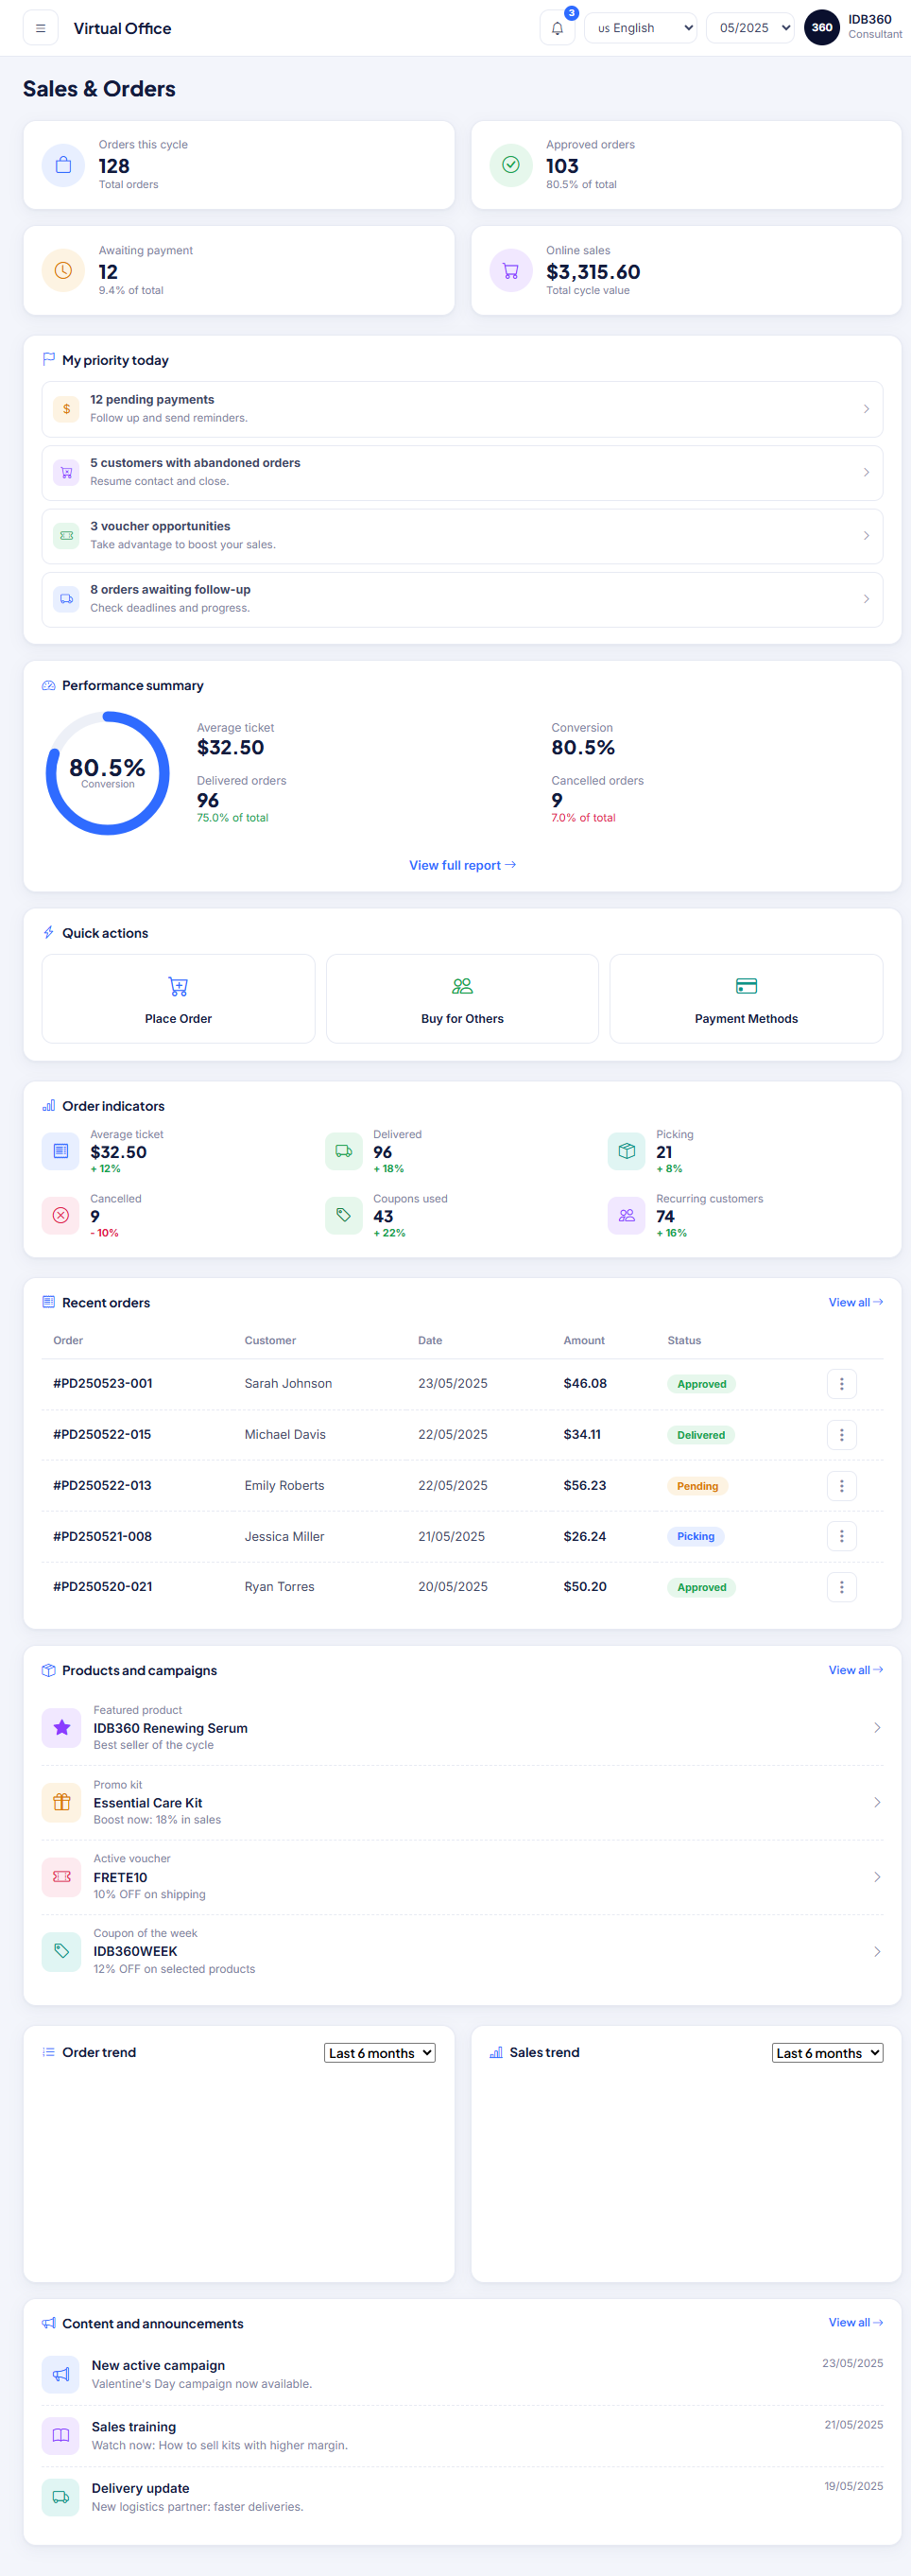Image resolution: width=911 pixels, height=2576 pixels.
Task: Click the 80.5% conversion progress ring
Action: 107,773
